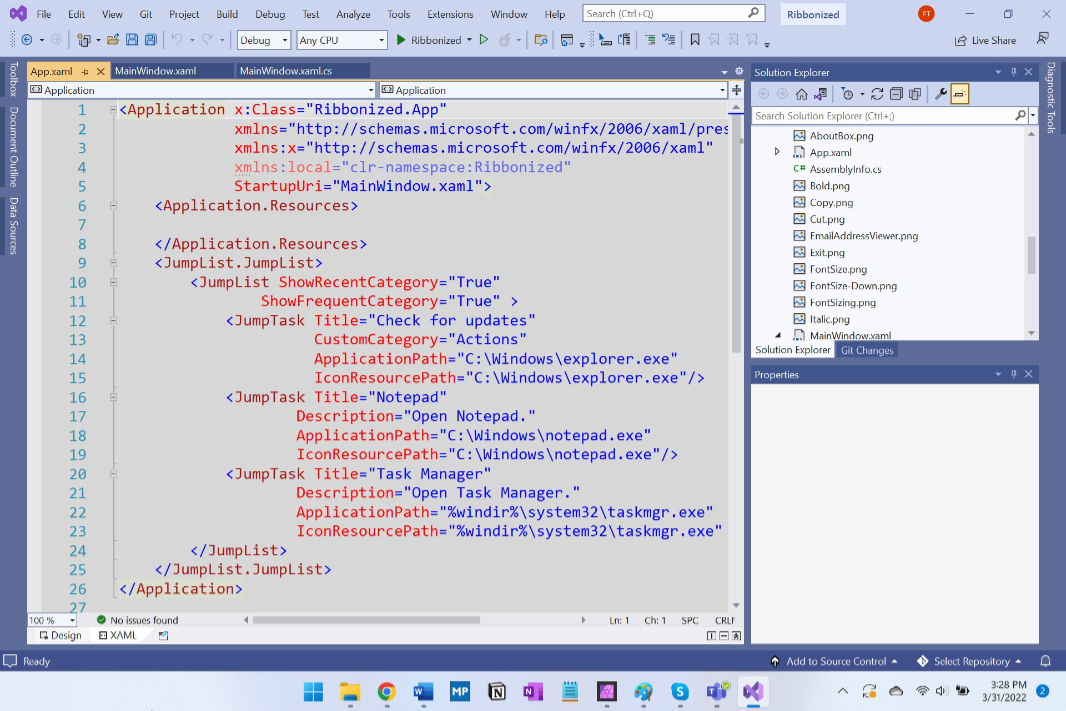Click the Save All icon on the toolbar
The image size is (1066, 711).
point(151,38)
